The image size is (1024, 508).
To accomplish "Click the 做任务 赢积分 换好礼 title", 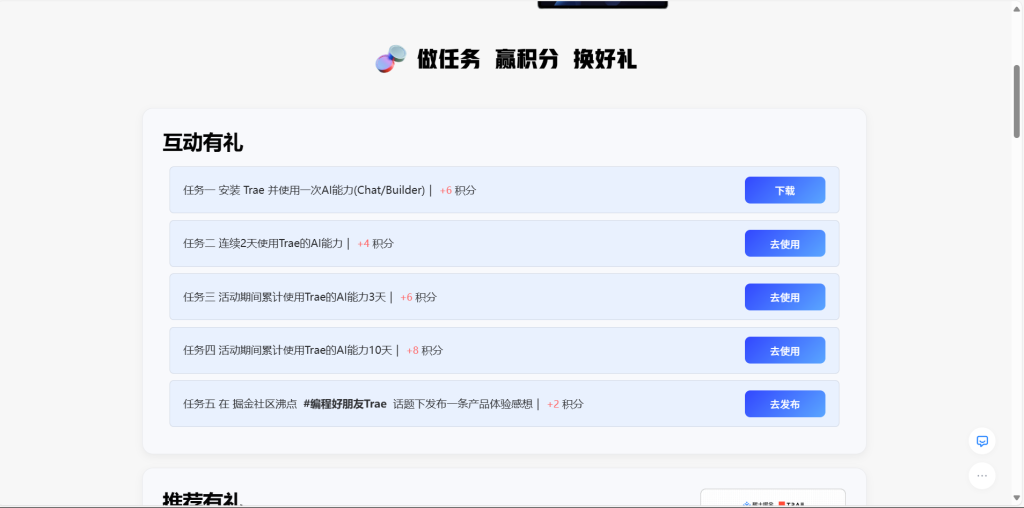I will coord(526,60).
